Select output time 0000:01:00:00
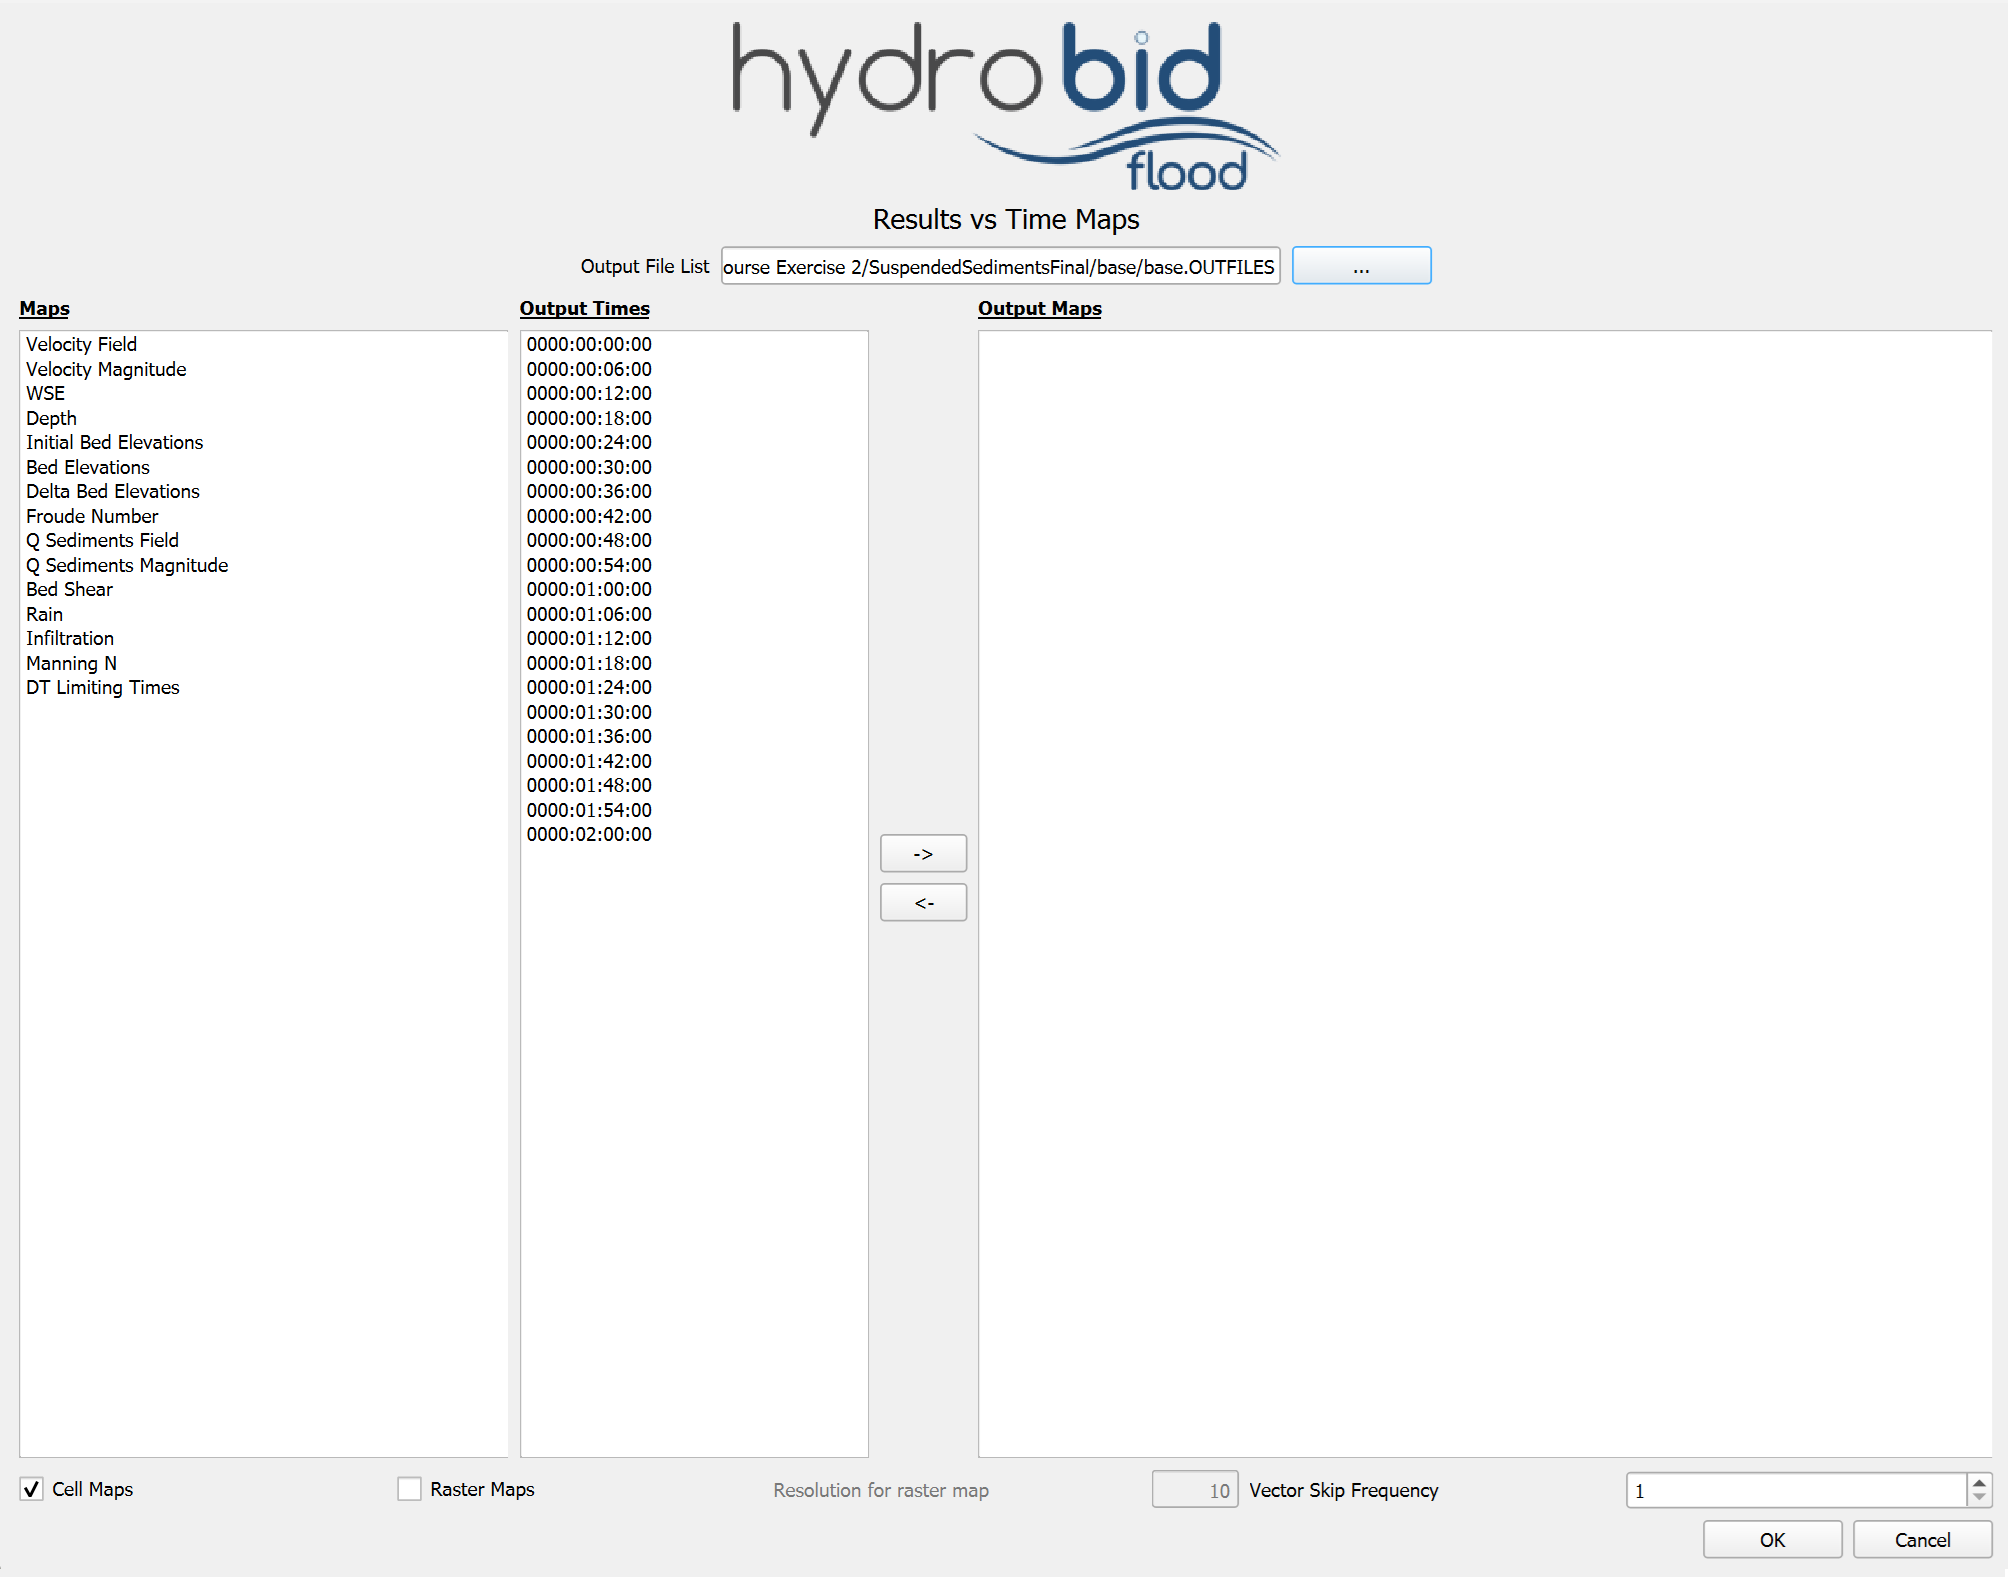The width and height of the screenshot is (2008, 1577). coord(589,589)
